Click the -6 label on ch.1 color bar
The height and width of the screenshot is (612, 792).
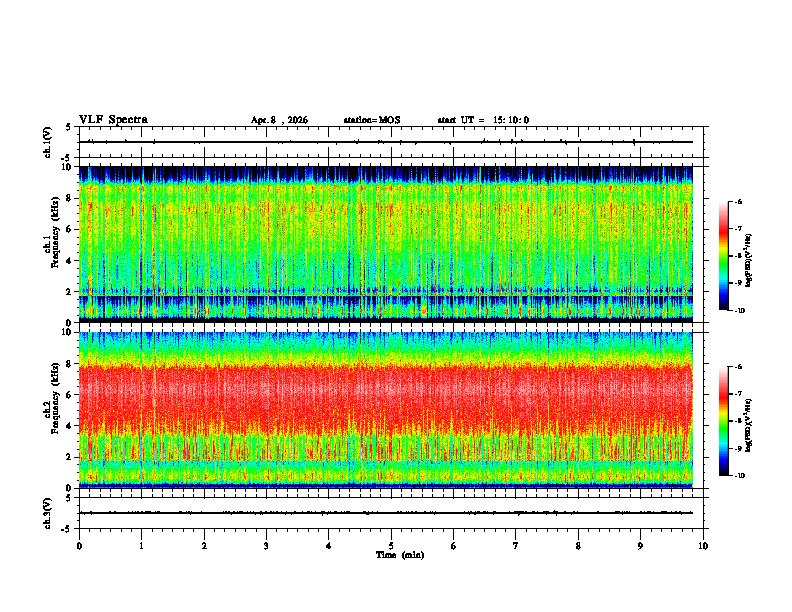pyautogui.click(x=738, y=201)
